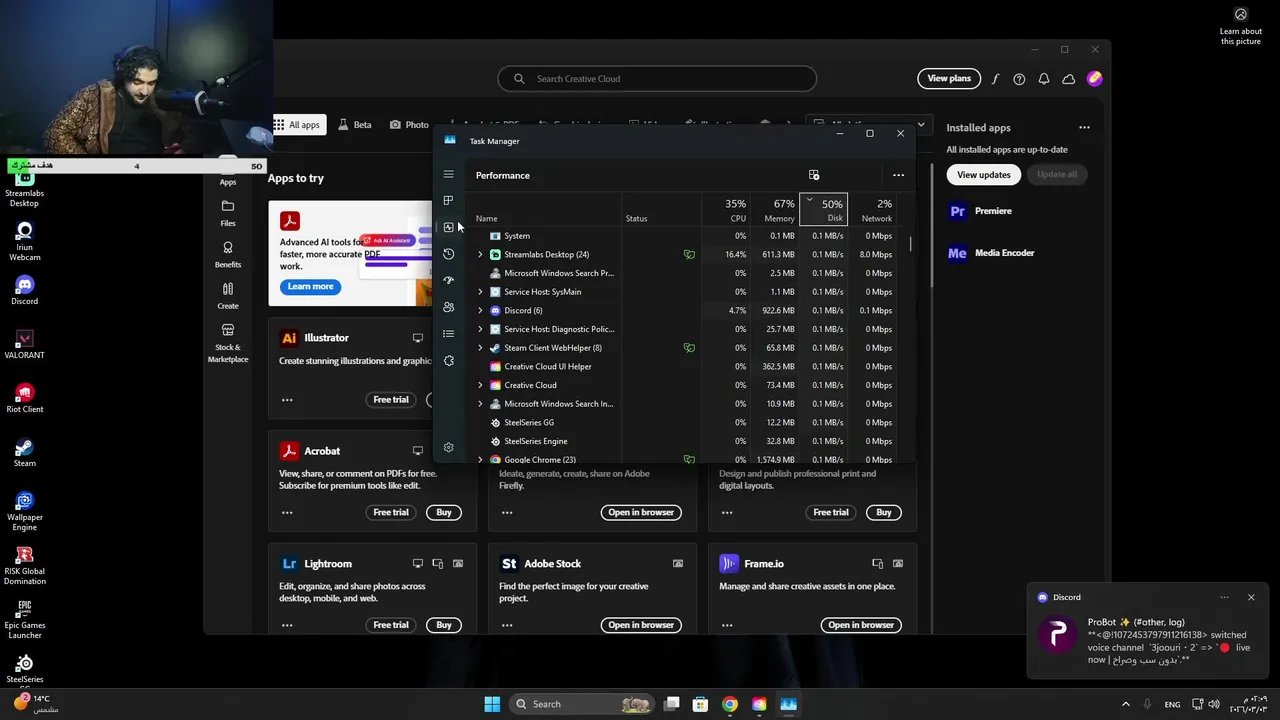1280x720 pixels.
Task: Click Open in browser for Frame.io
Action: pos(861,625)
